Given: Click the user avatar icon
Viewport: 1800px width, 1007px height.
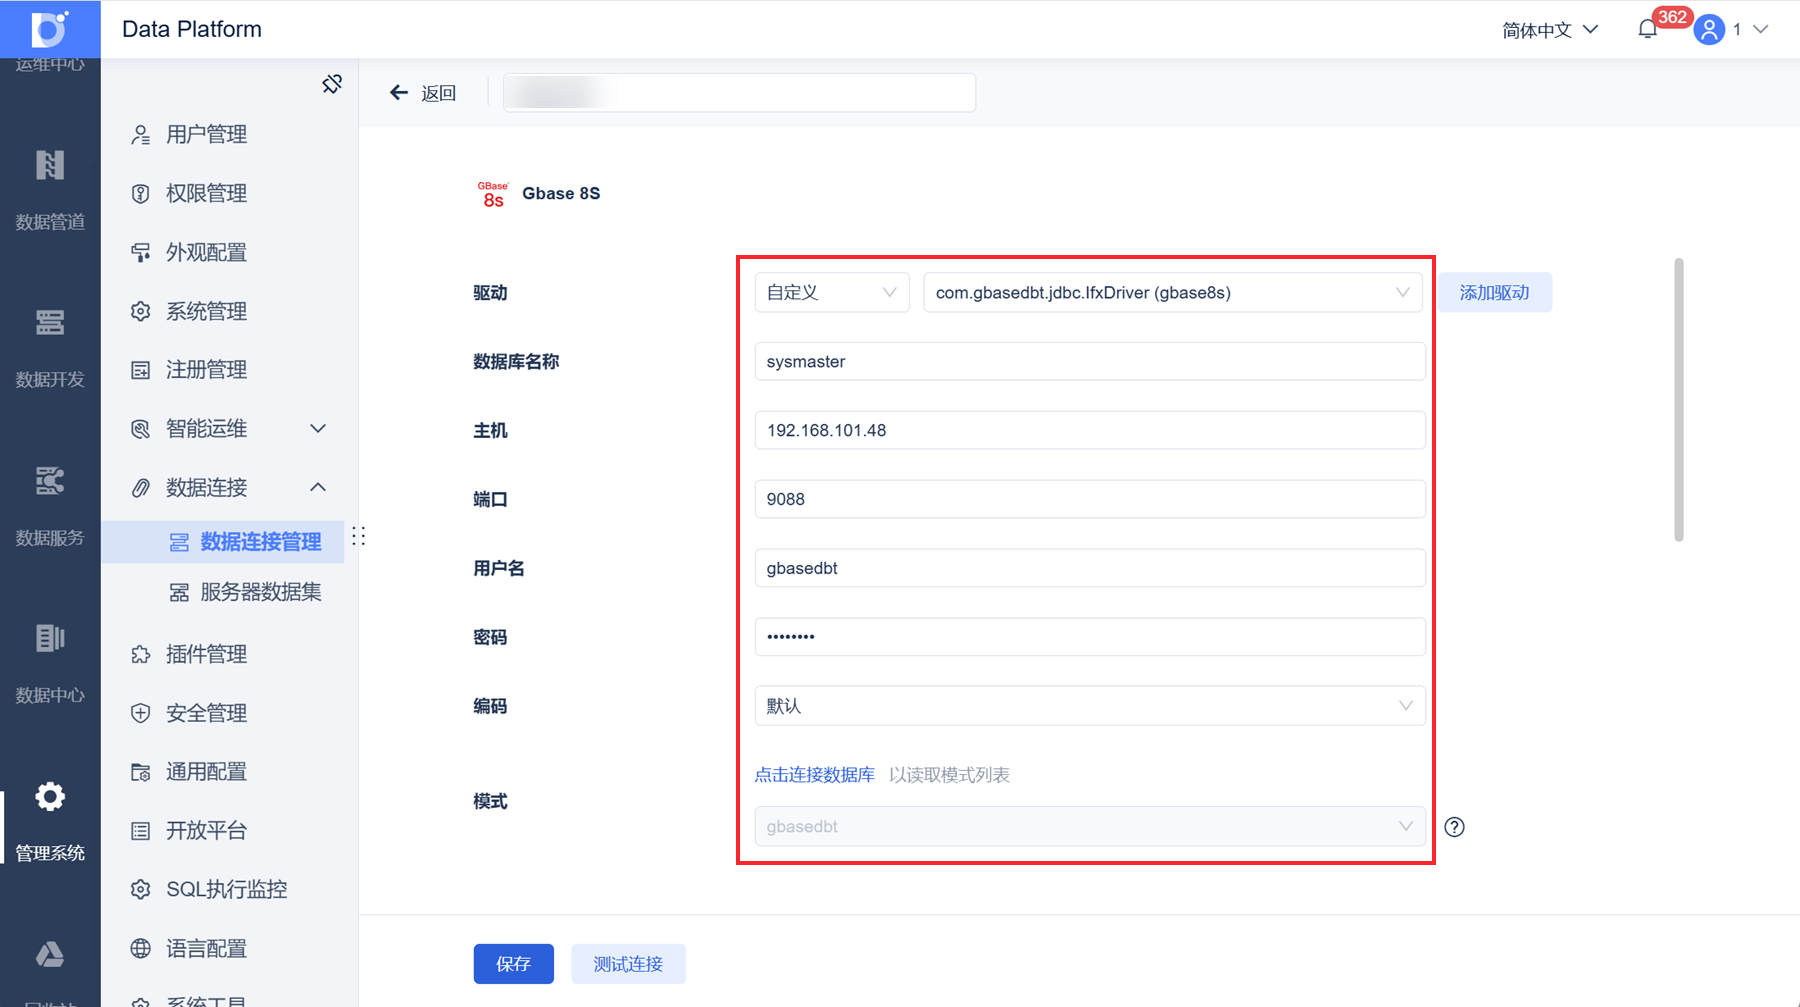Looking at the screenshot, I should [x=1710, y=30].
